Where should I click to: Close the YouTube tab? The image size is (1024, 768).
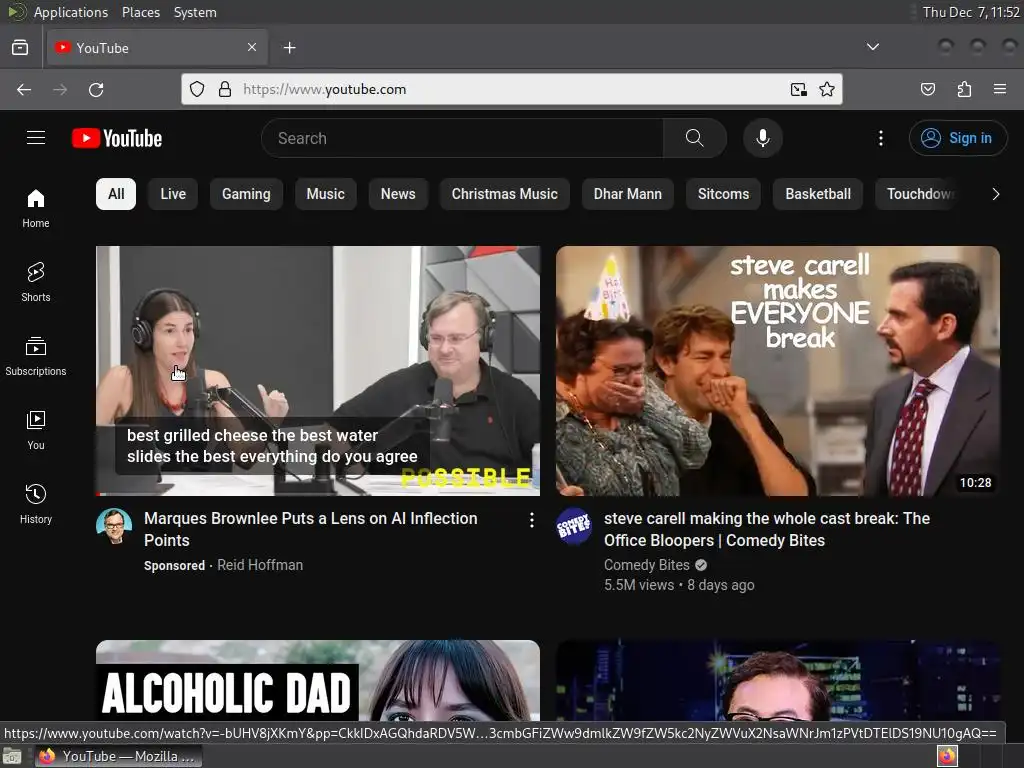pyautogui.click(x=252, y=47)
